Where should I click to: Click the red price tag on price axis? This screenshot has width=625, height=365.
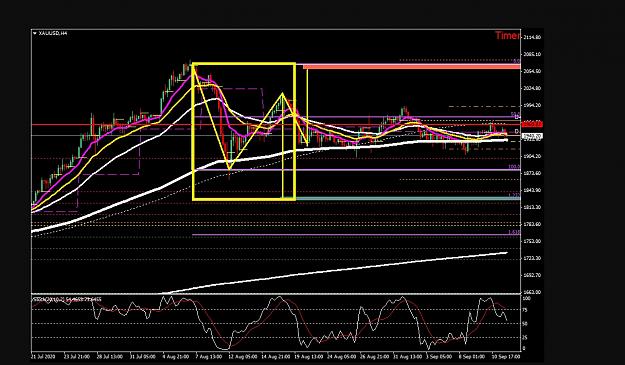(x=533, y=125)
